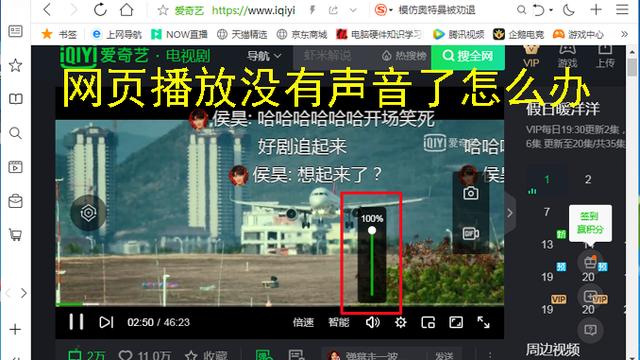The height and width of the screenshot is (360, 640).
Task: Open floating feedback question icon
Action: coord(590,329)
